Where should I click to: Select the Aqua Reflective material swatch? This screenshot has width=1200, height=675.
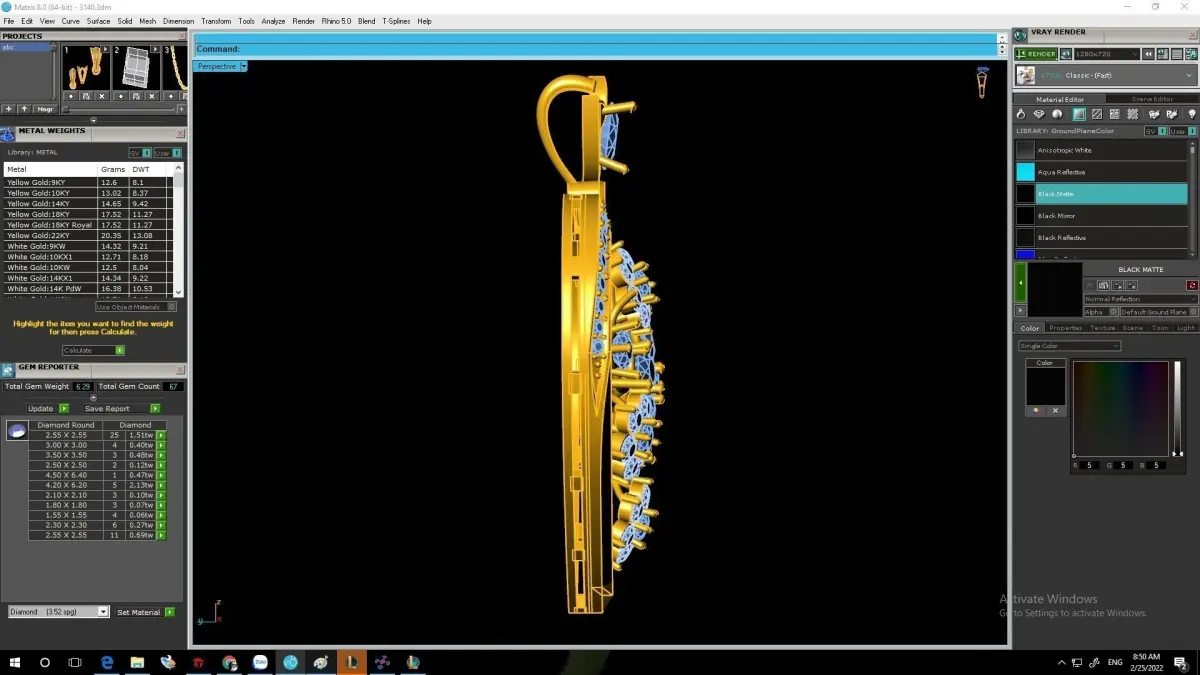[x=1025, y=172]
